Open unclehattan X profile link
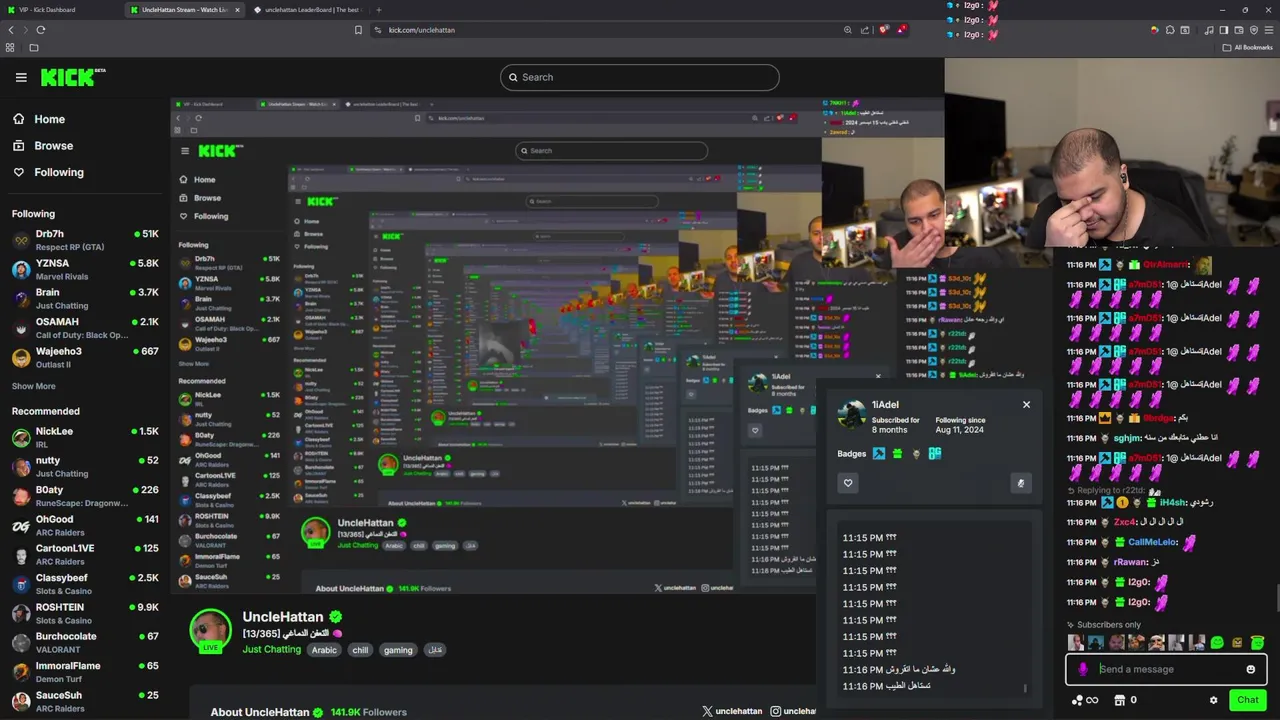 pyautogui.click(x=732, y=711)
